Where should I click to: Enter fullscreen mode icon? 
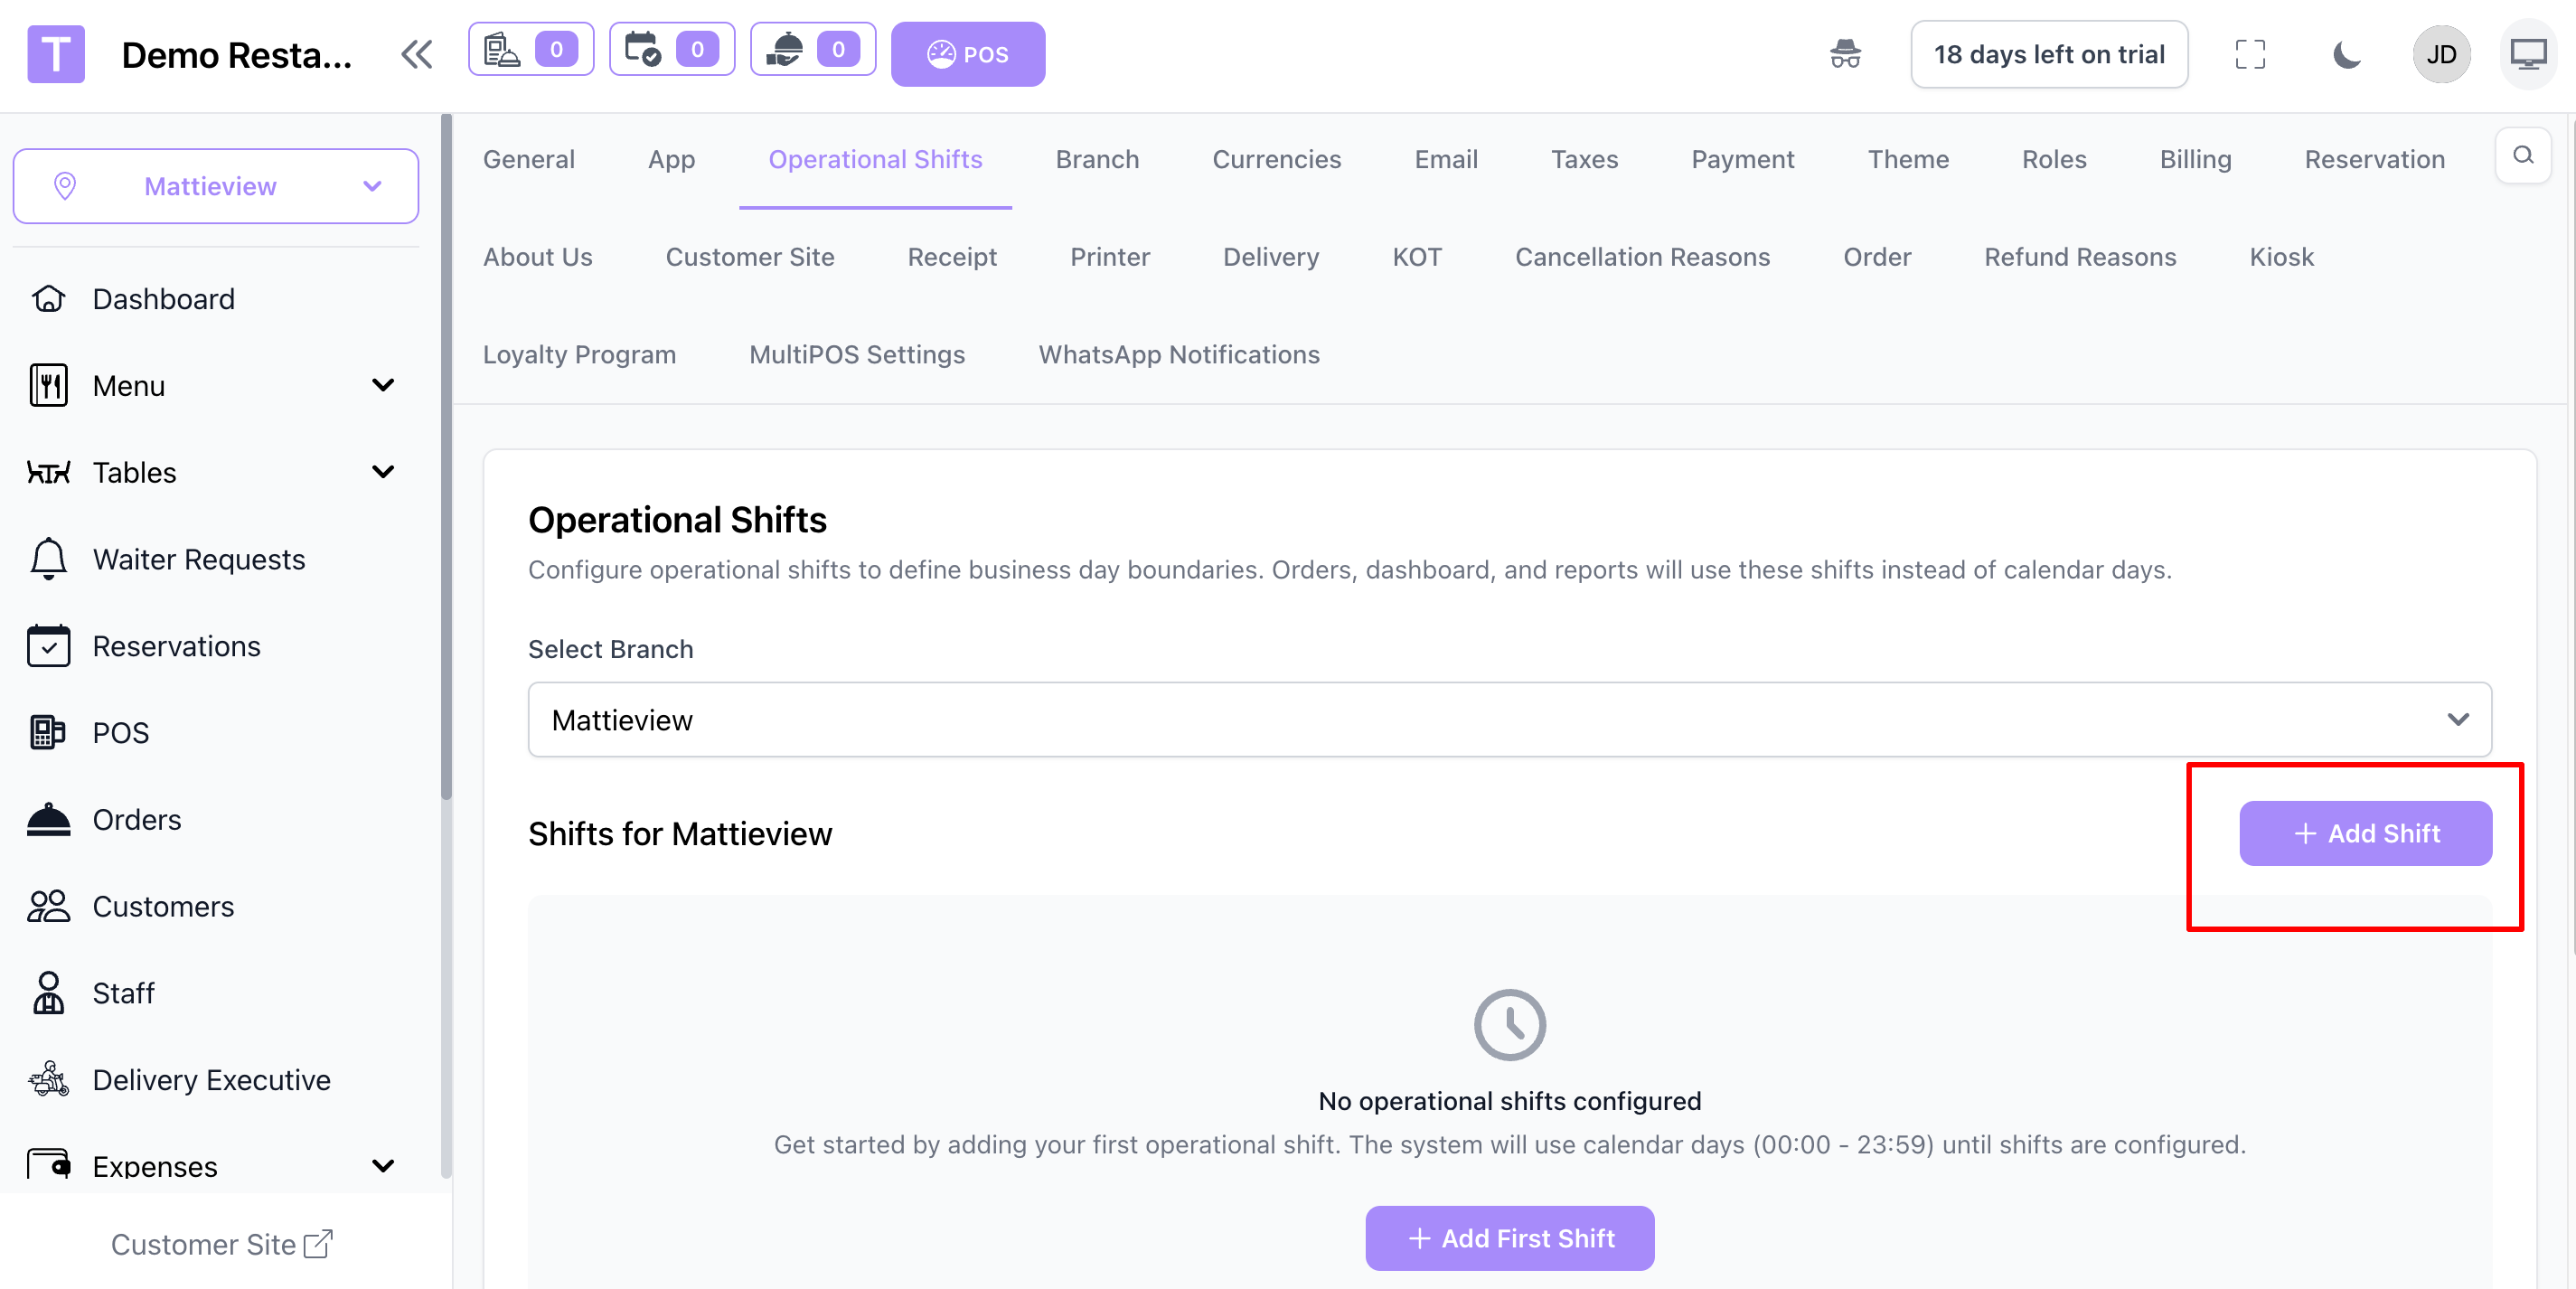[2250, 54]
